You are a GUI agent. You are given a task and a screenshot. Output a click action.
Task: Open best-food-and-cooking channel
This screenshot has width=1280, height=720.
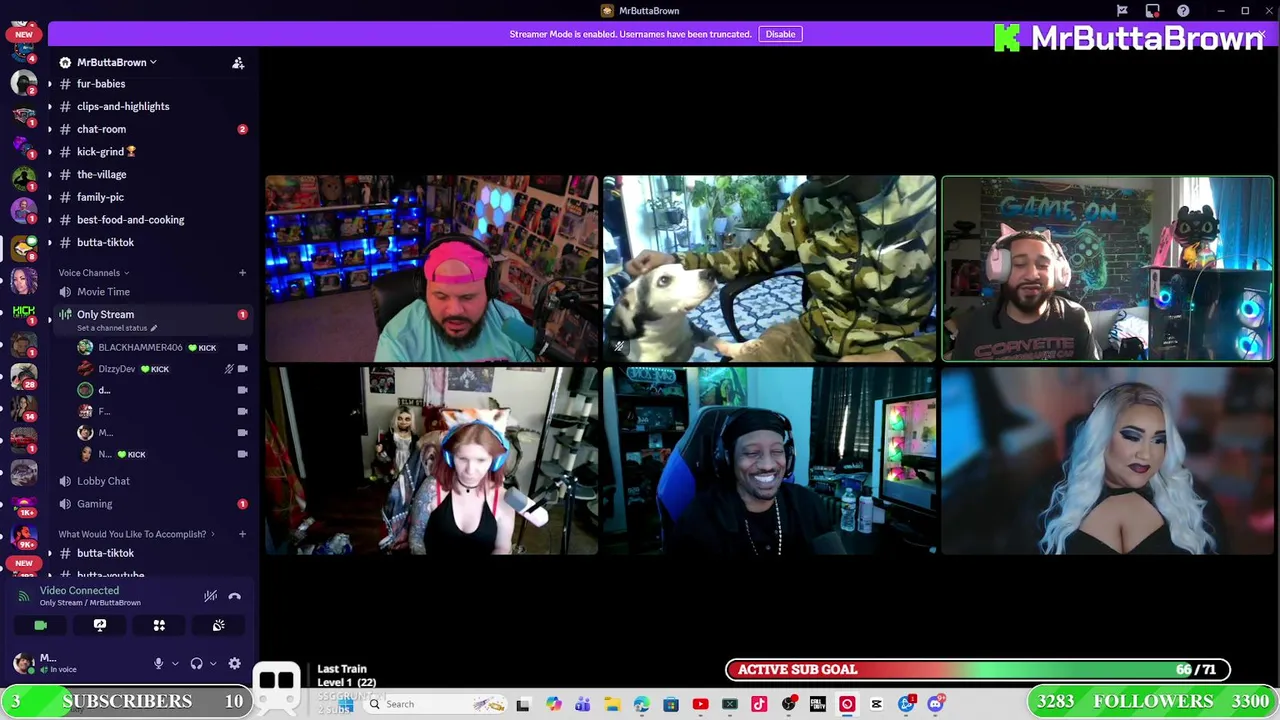tap(130, 220)
